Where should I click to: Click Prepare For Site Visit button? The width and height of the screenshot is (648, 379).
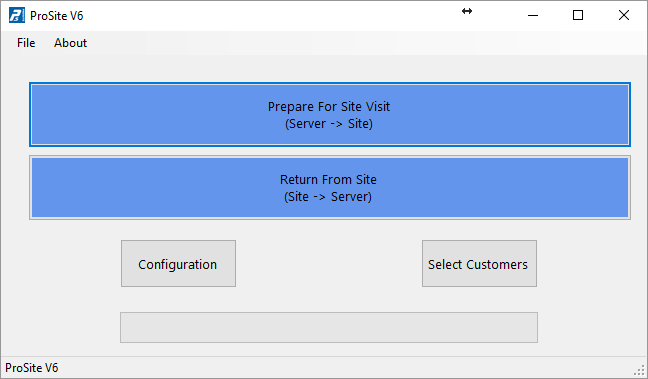330,115
